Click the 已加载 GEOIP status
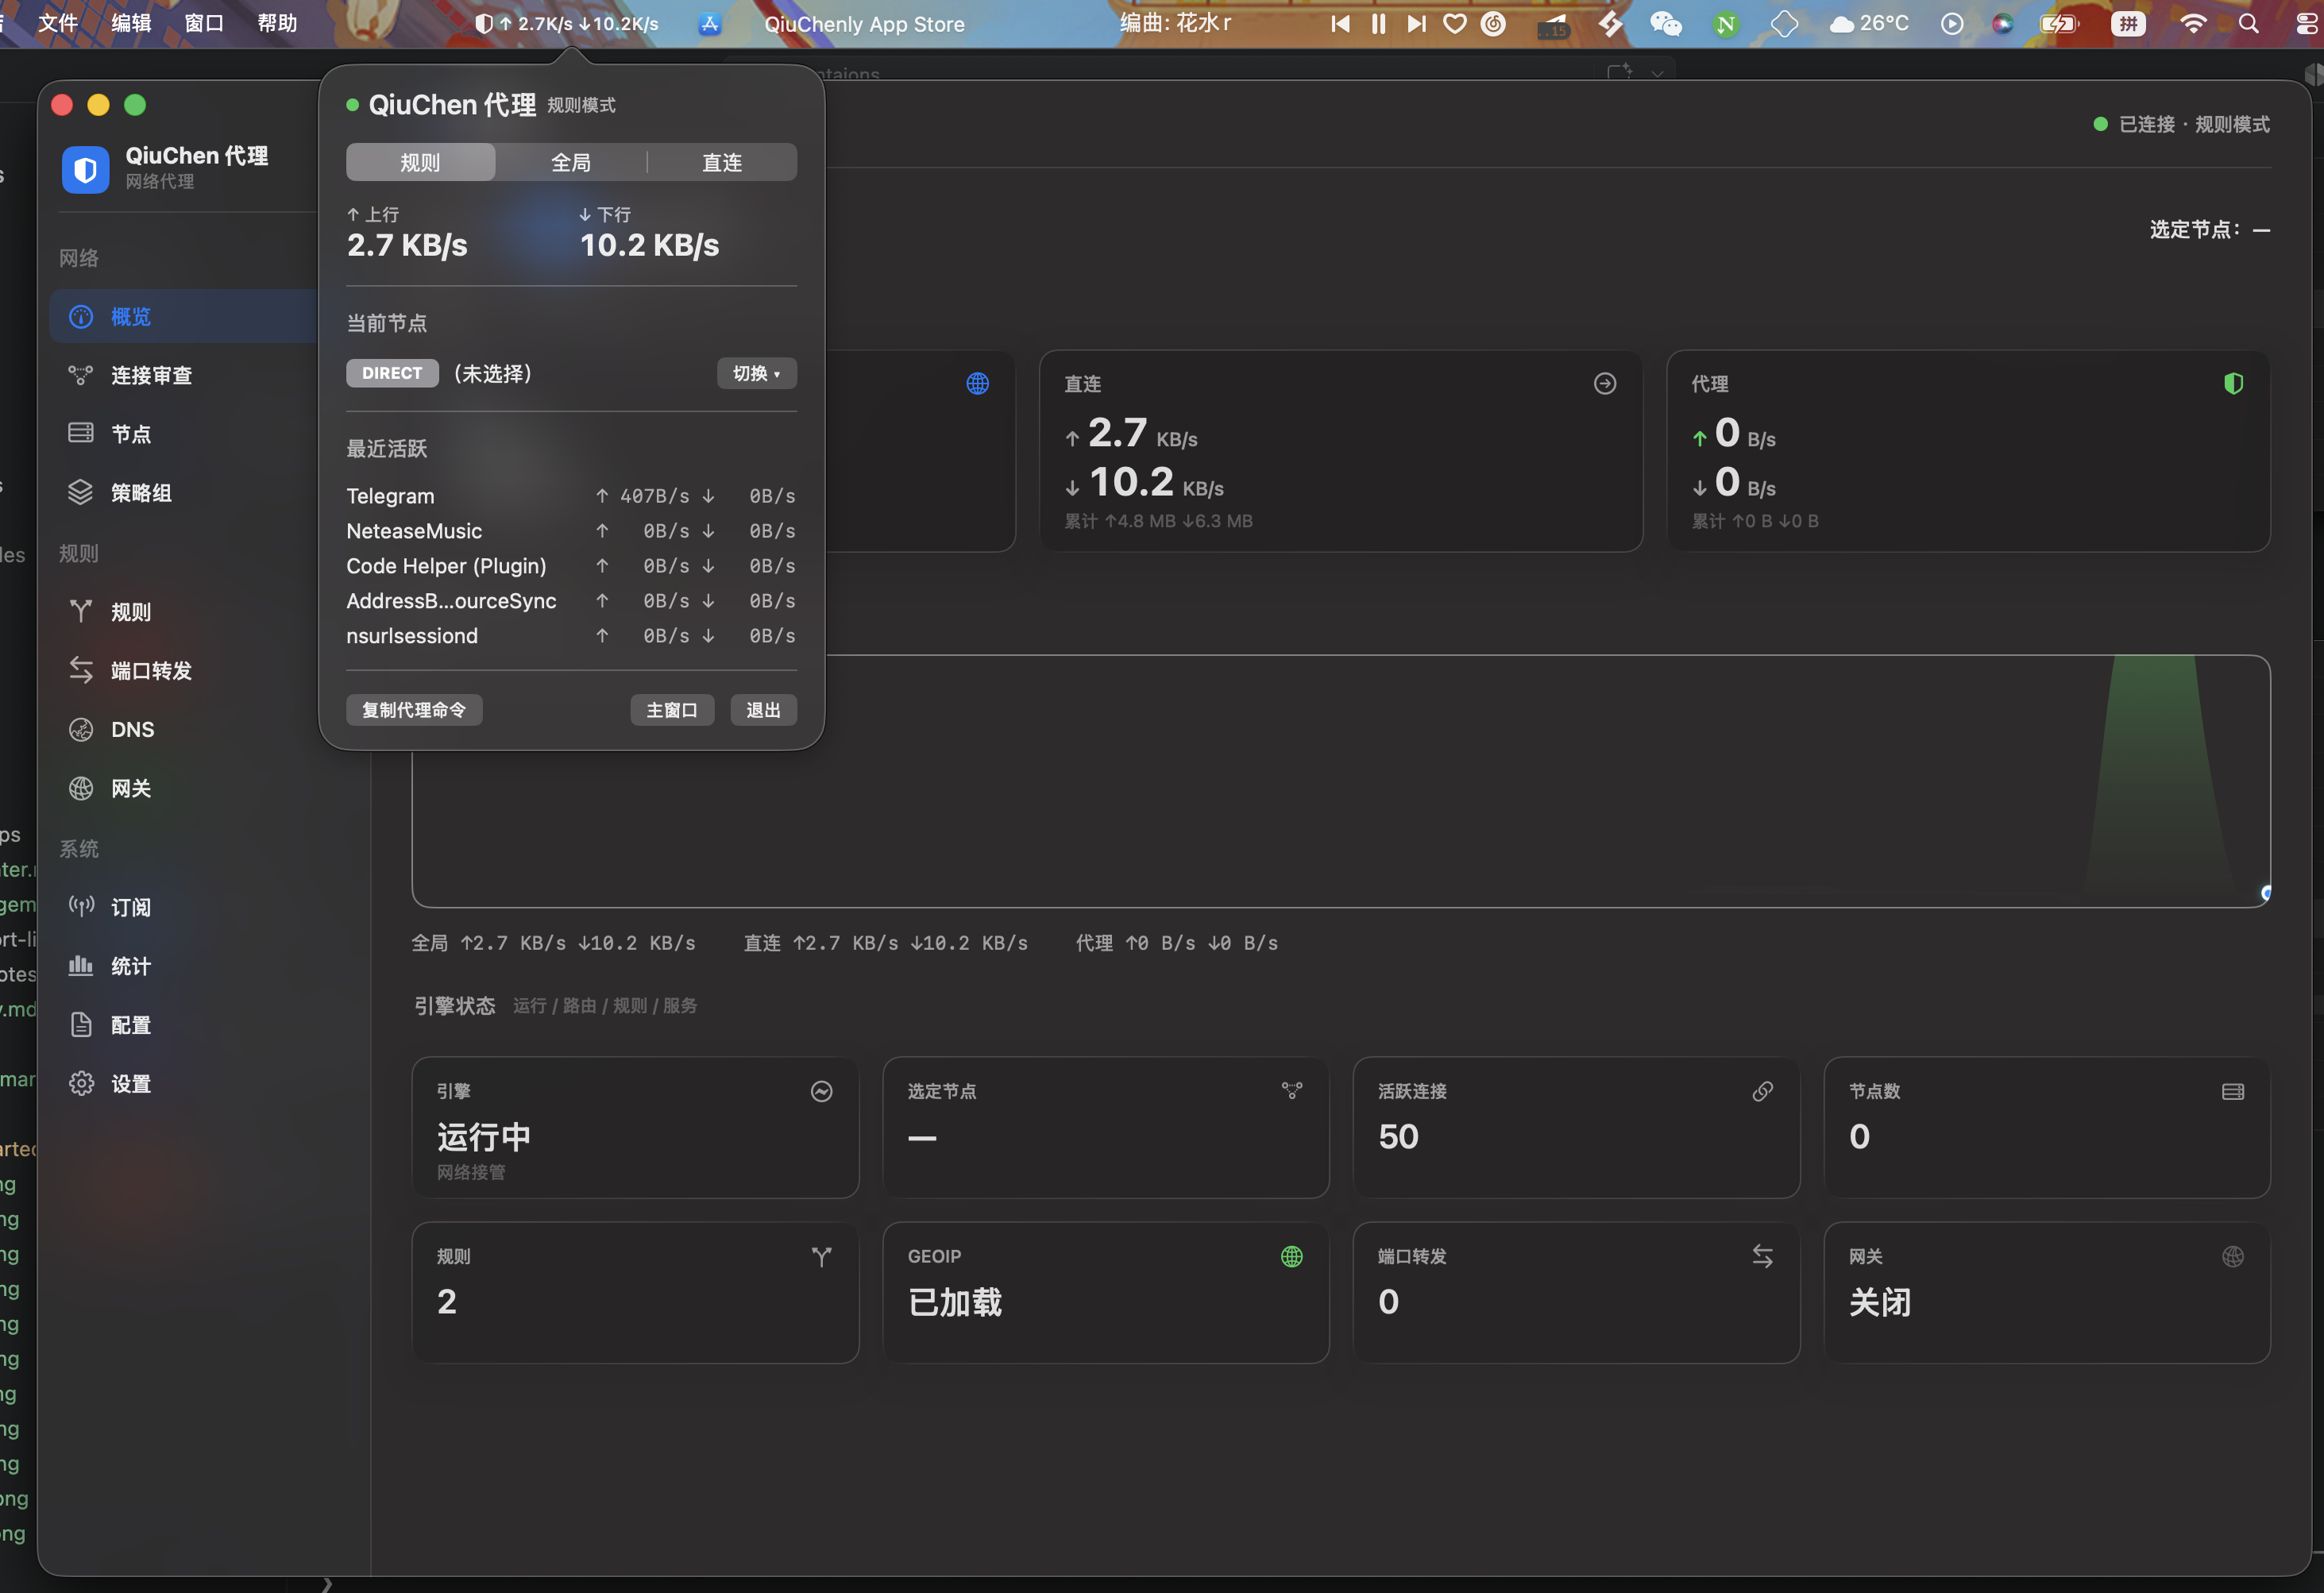The height and width of the screenshot is (1593, 2324). point(955,1302)
